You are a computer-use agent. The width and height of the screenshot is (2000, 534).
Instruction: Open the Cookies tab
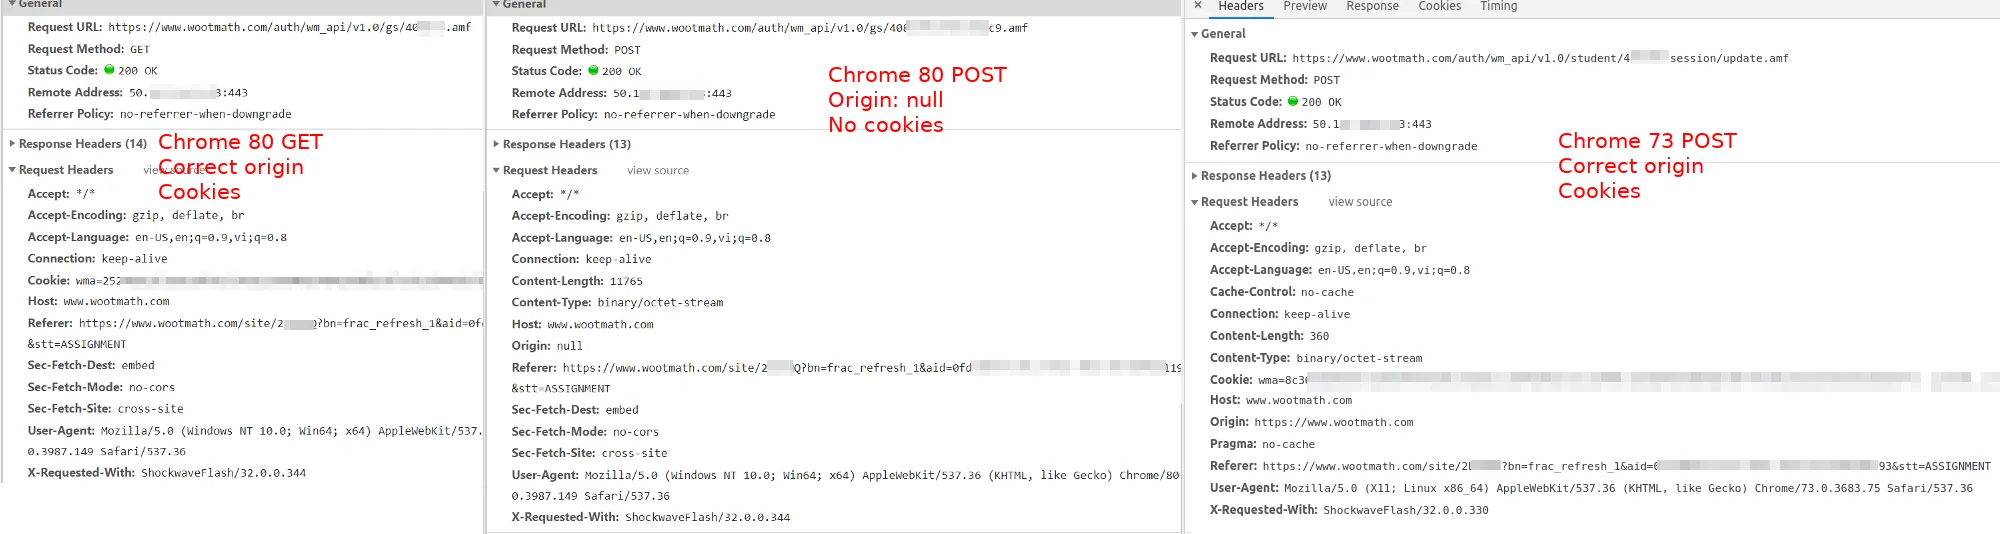point(1439,6)
